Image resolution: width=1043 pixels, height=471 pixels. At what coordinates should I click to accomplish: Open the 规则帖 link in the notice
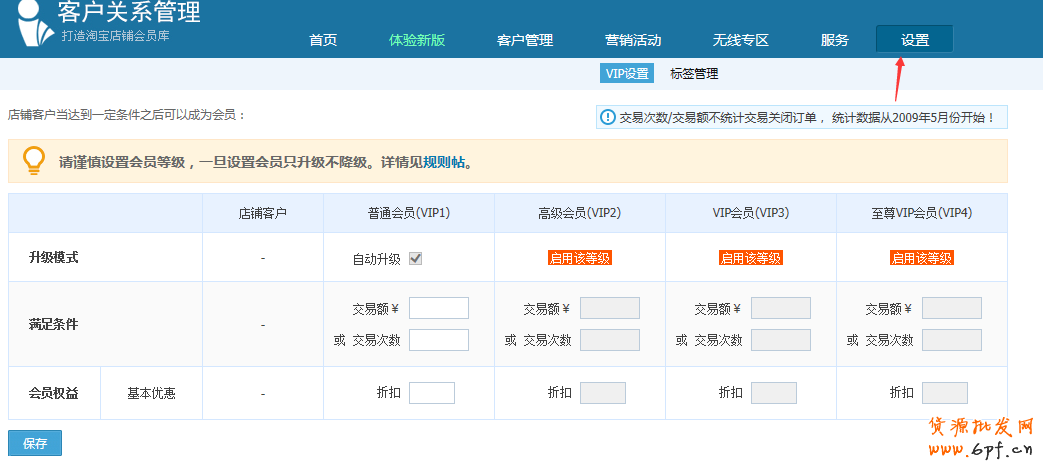coord(444,162)
